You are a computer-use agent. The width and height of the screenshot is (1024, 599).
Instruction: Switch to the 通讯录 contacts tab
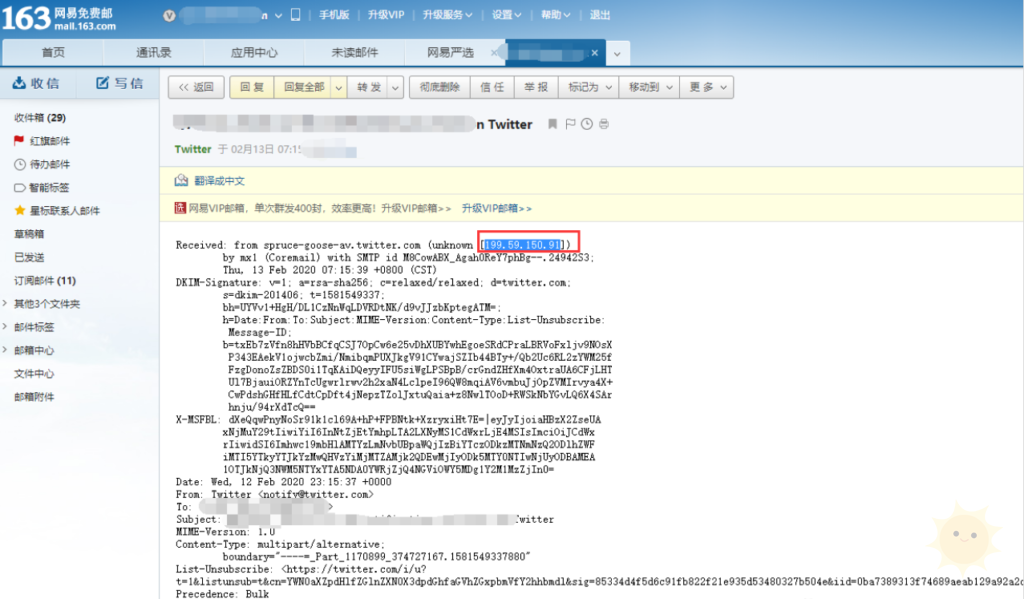point(153,52)
